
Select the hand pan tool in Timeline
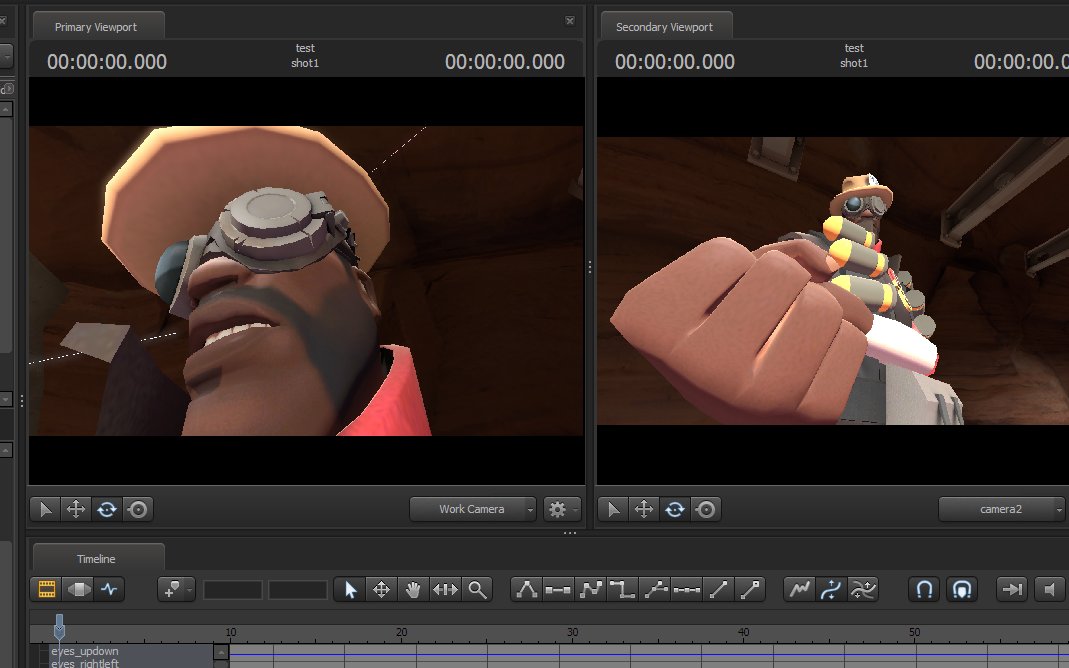coord(412,590)
